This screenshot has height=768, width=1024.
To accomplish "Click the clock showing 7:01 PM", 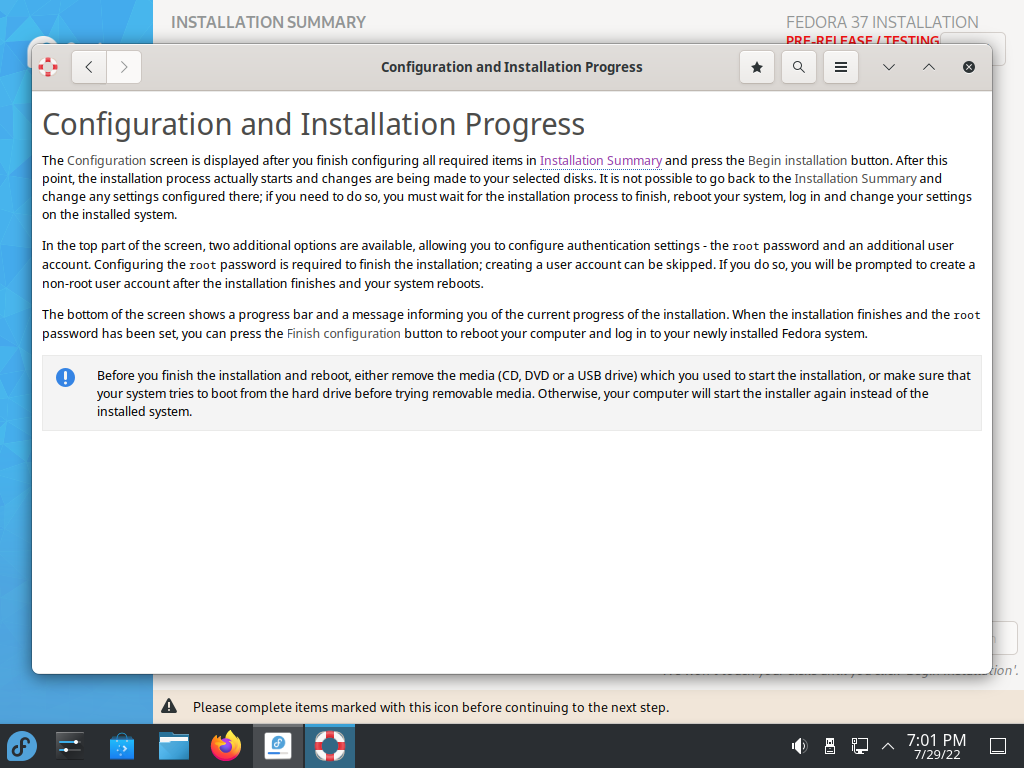I will [x=936, y=746].
